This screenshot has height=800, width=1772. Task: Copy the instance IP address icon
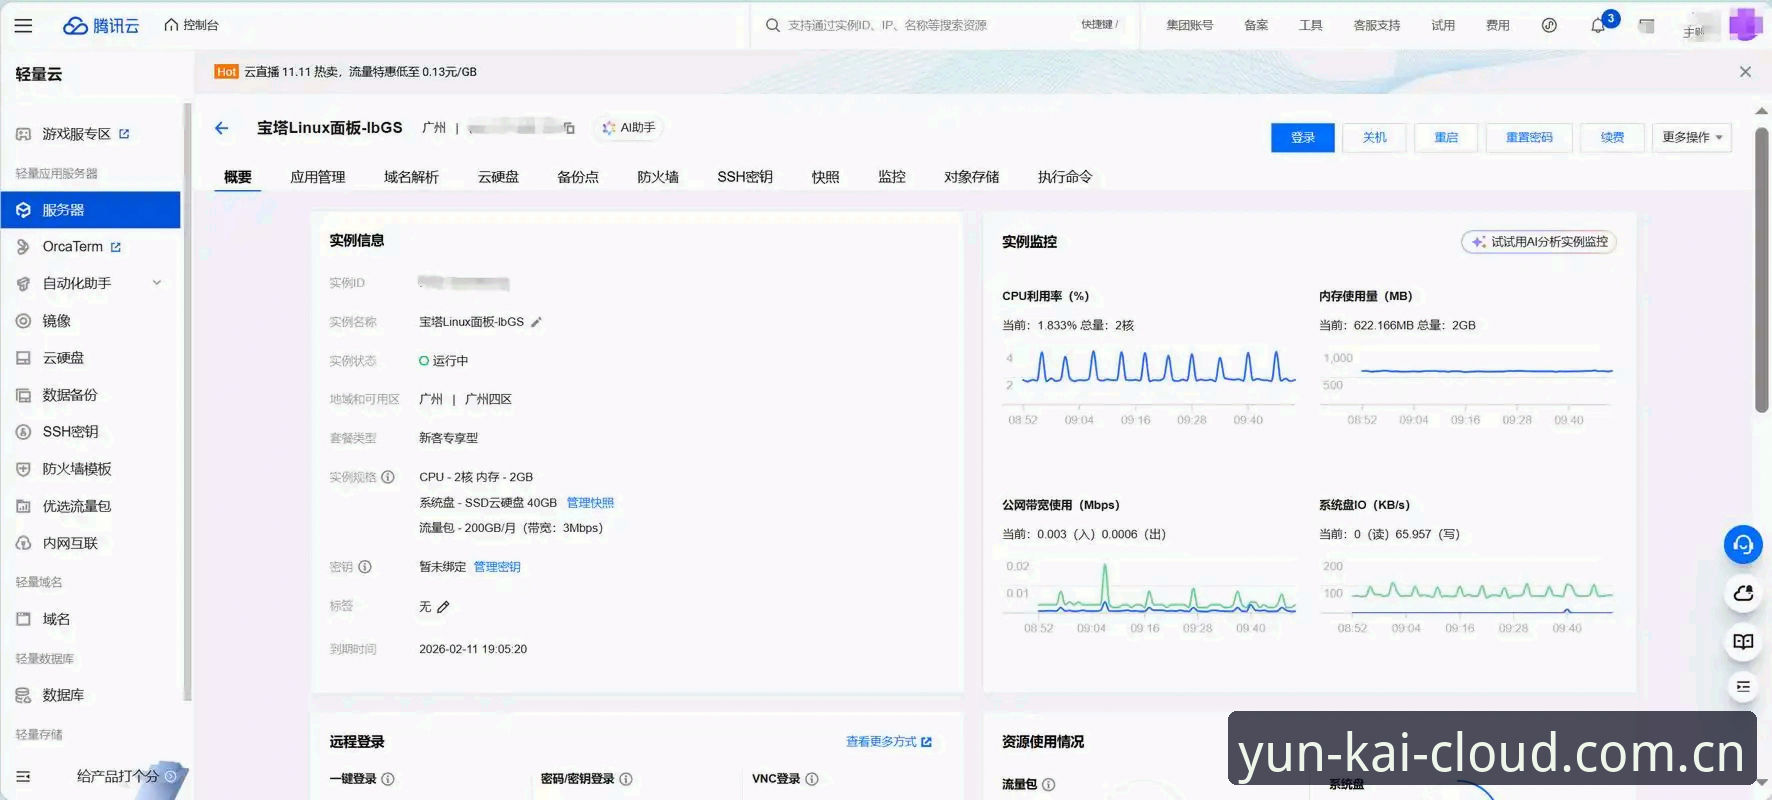[x=569, y=128]
